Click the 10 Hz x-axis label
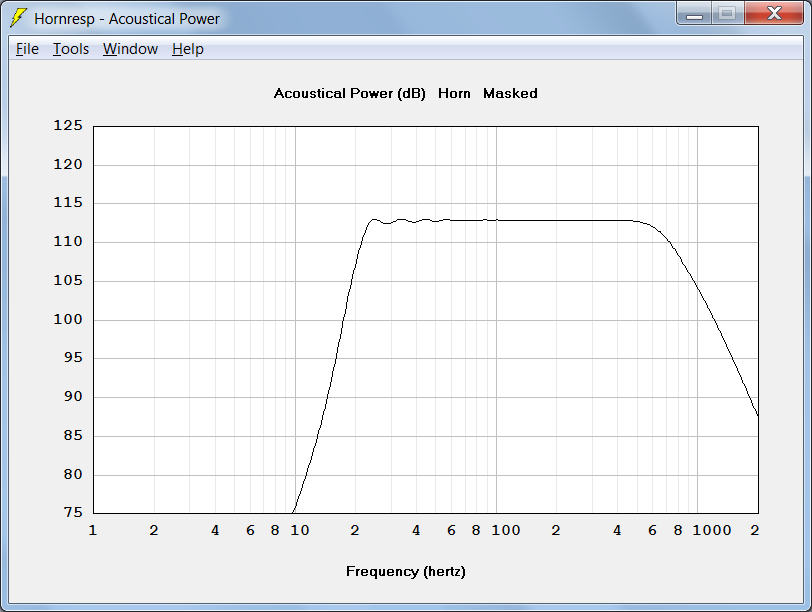This screenshot has height=612, width=812. point(299,530)
